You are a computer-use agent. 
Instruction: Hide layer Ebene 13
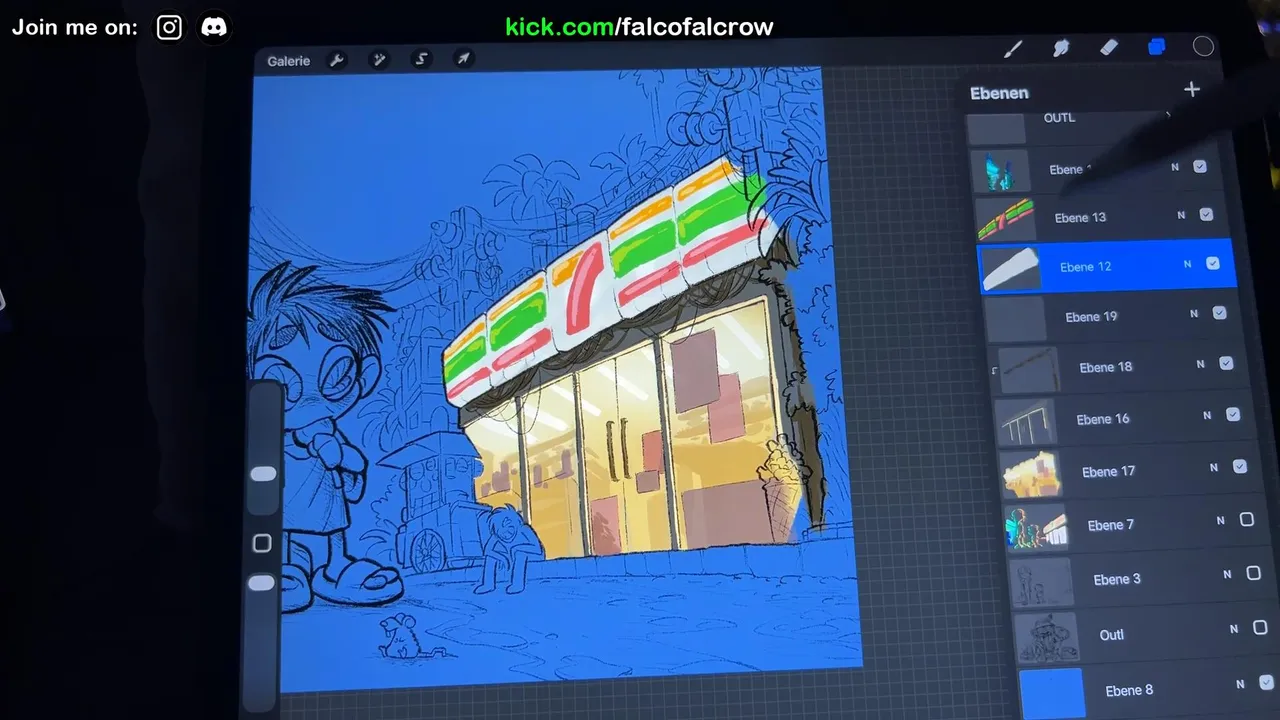(x=1206, y=214)
